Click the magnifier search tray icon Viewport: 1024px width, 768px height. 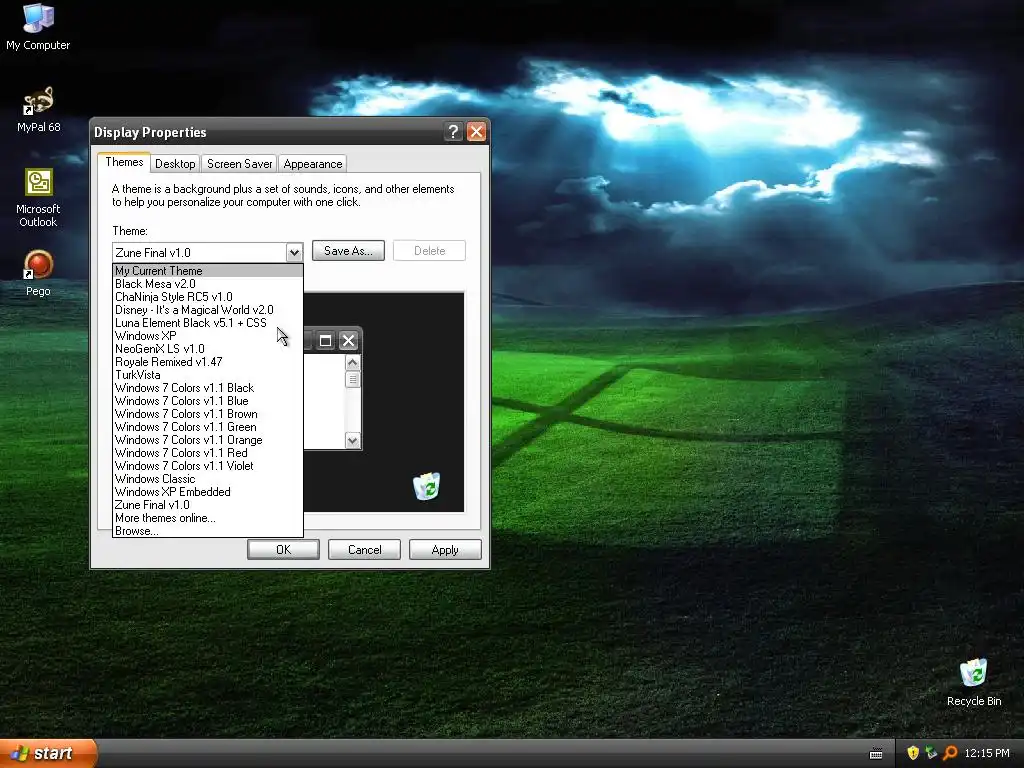[x=950, y=753]
